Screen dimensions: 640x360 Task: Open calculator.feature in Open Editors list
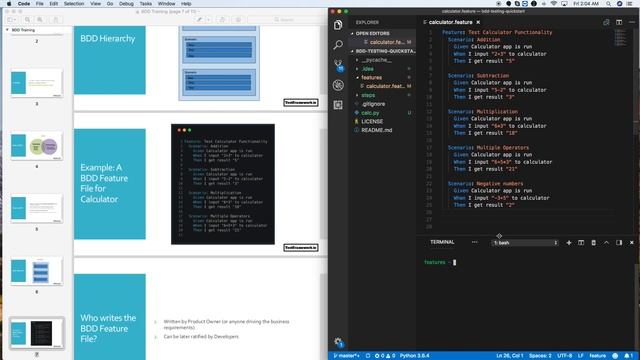387,42
